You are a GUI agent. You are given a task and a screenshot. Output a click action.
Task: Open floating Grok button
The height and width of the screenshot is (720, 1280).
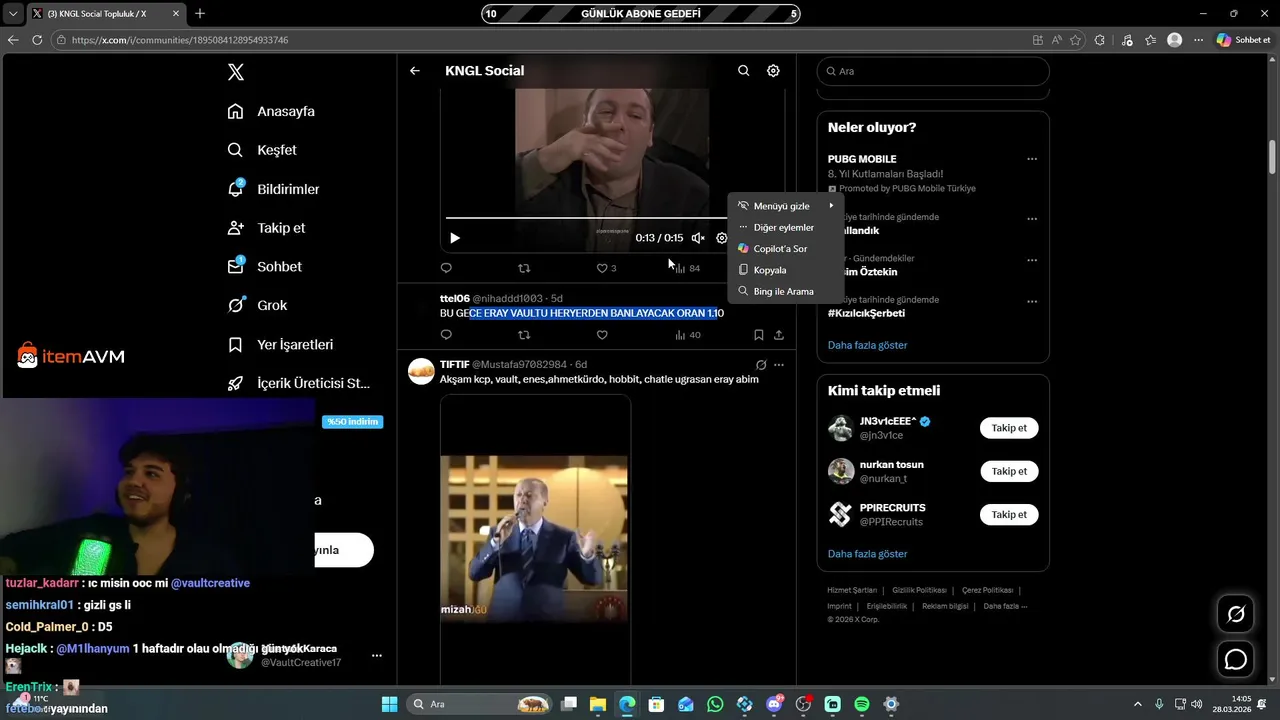click(1236, 614)
